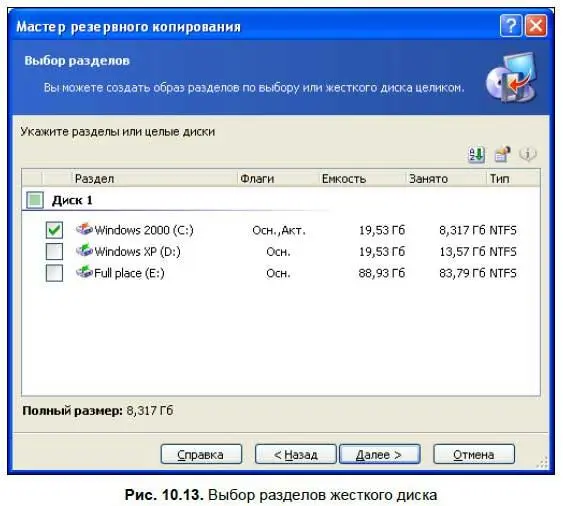The image size is (563, 506).
Task: Select the Windows 2000 (C:) row label
Action: 144,230
